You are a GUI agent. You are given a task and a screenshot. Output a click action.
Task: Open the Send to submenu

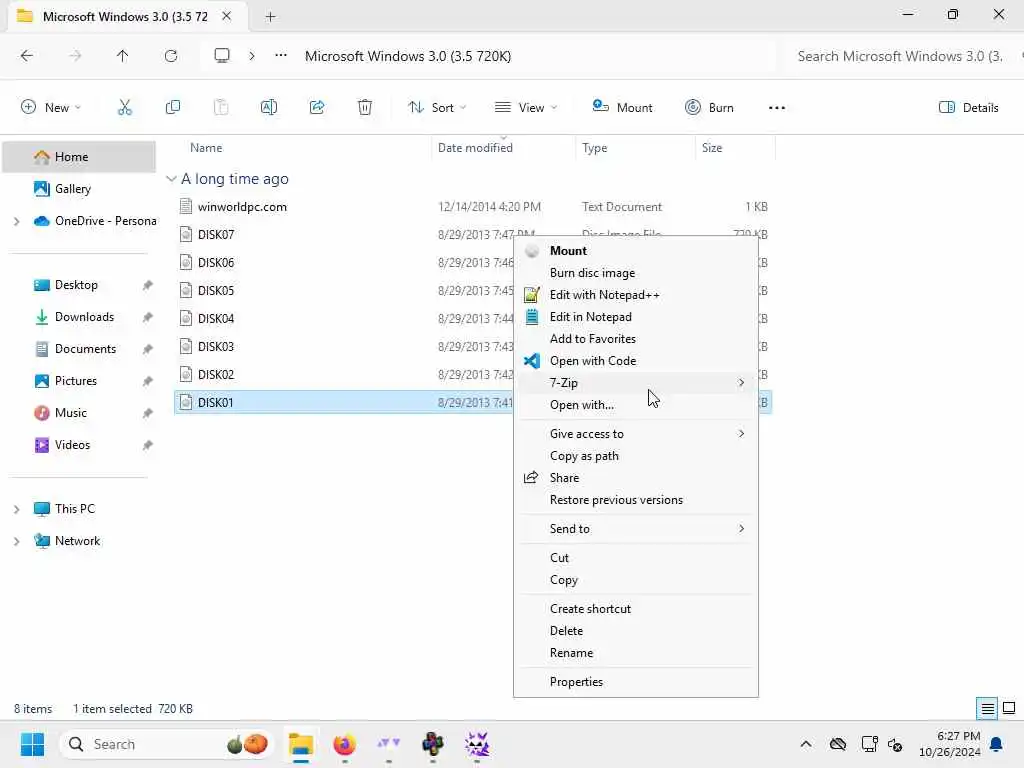(635, 529)
